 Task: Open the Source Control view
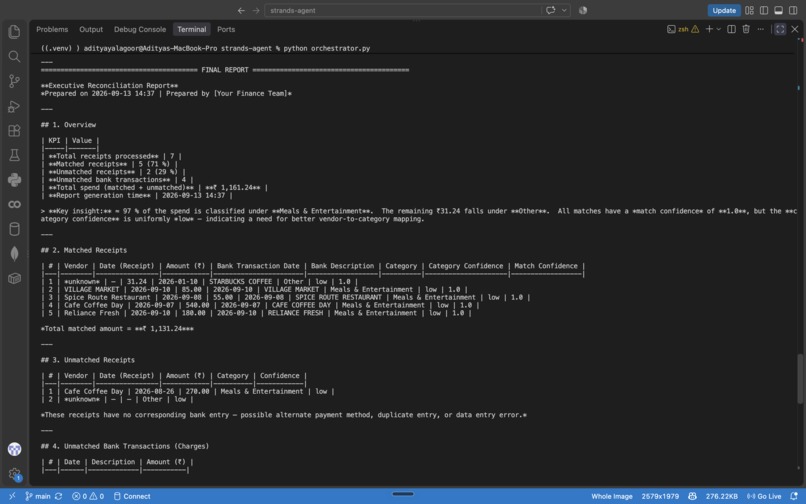14,81
